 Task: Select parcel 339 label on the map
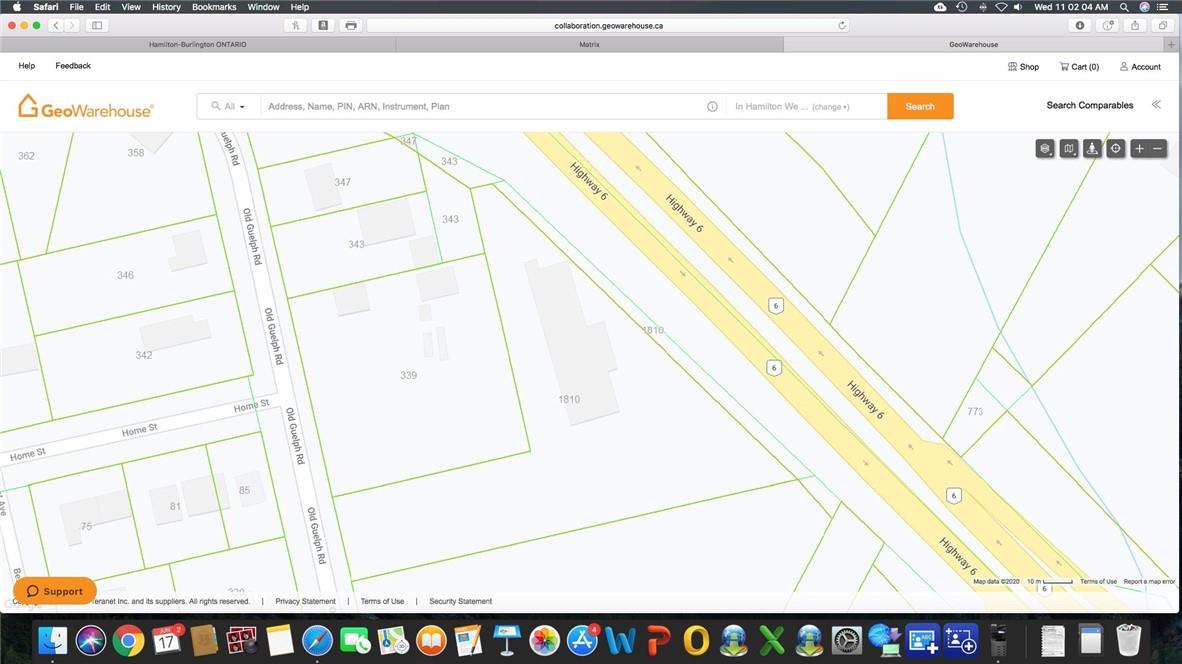tap(409, 375)
